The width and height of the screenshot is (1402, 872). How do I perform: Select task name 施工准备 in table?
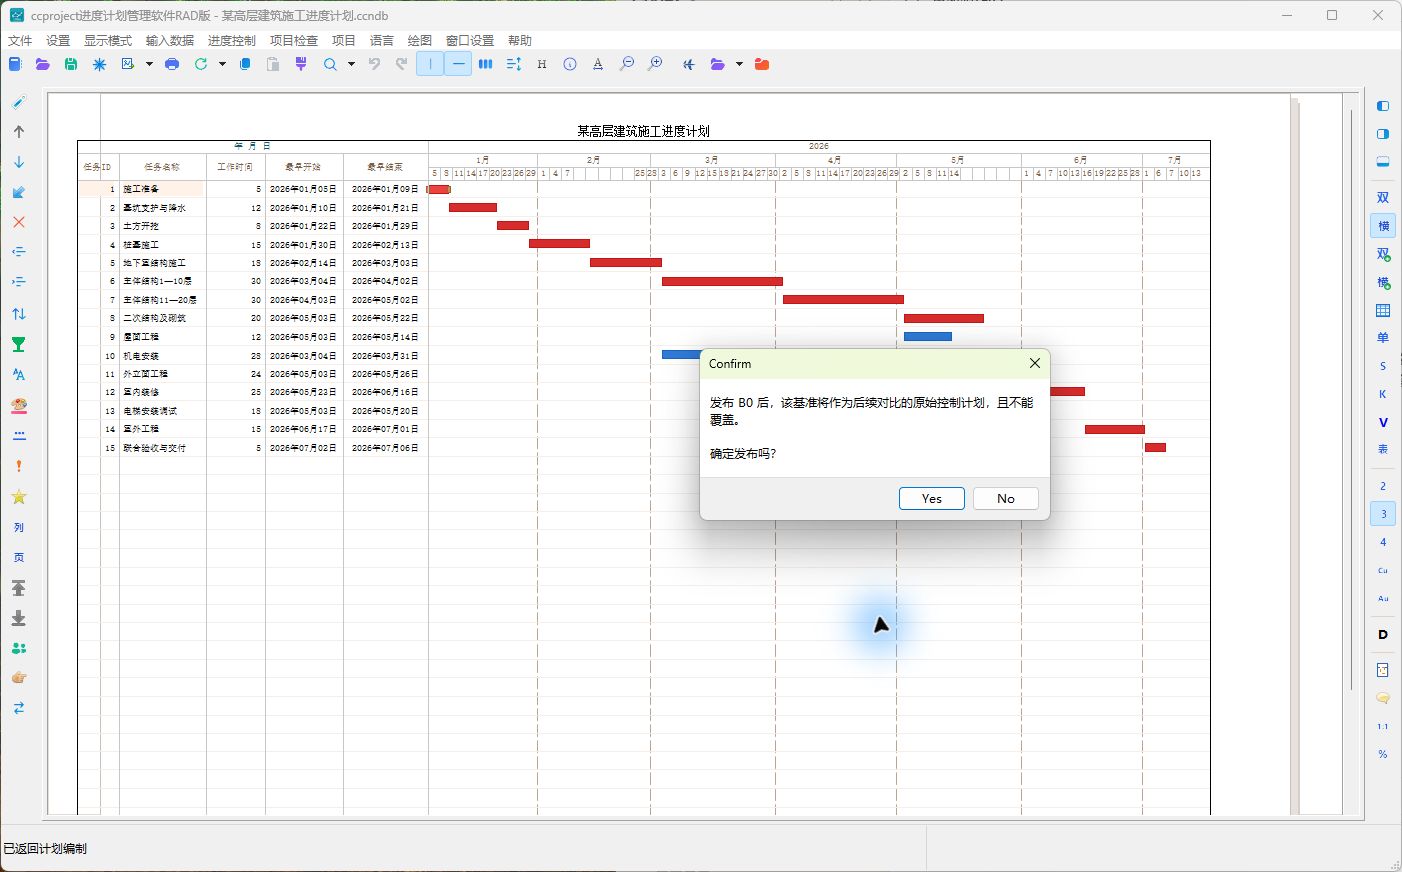(x=141, y=189)
